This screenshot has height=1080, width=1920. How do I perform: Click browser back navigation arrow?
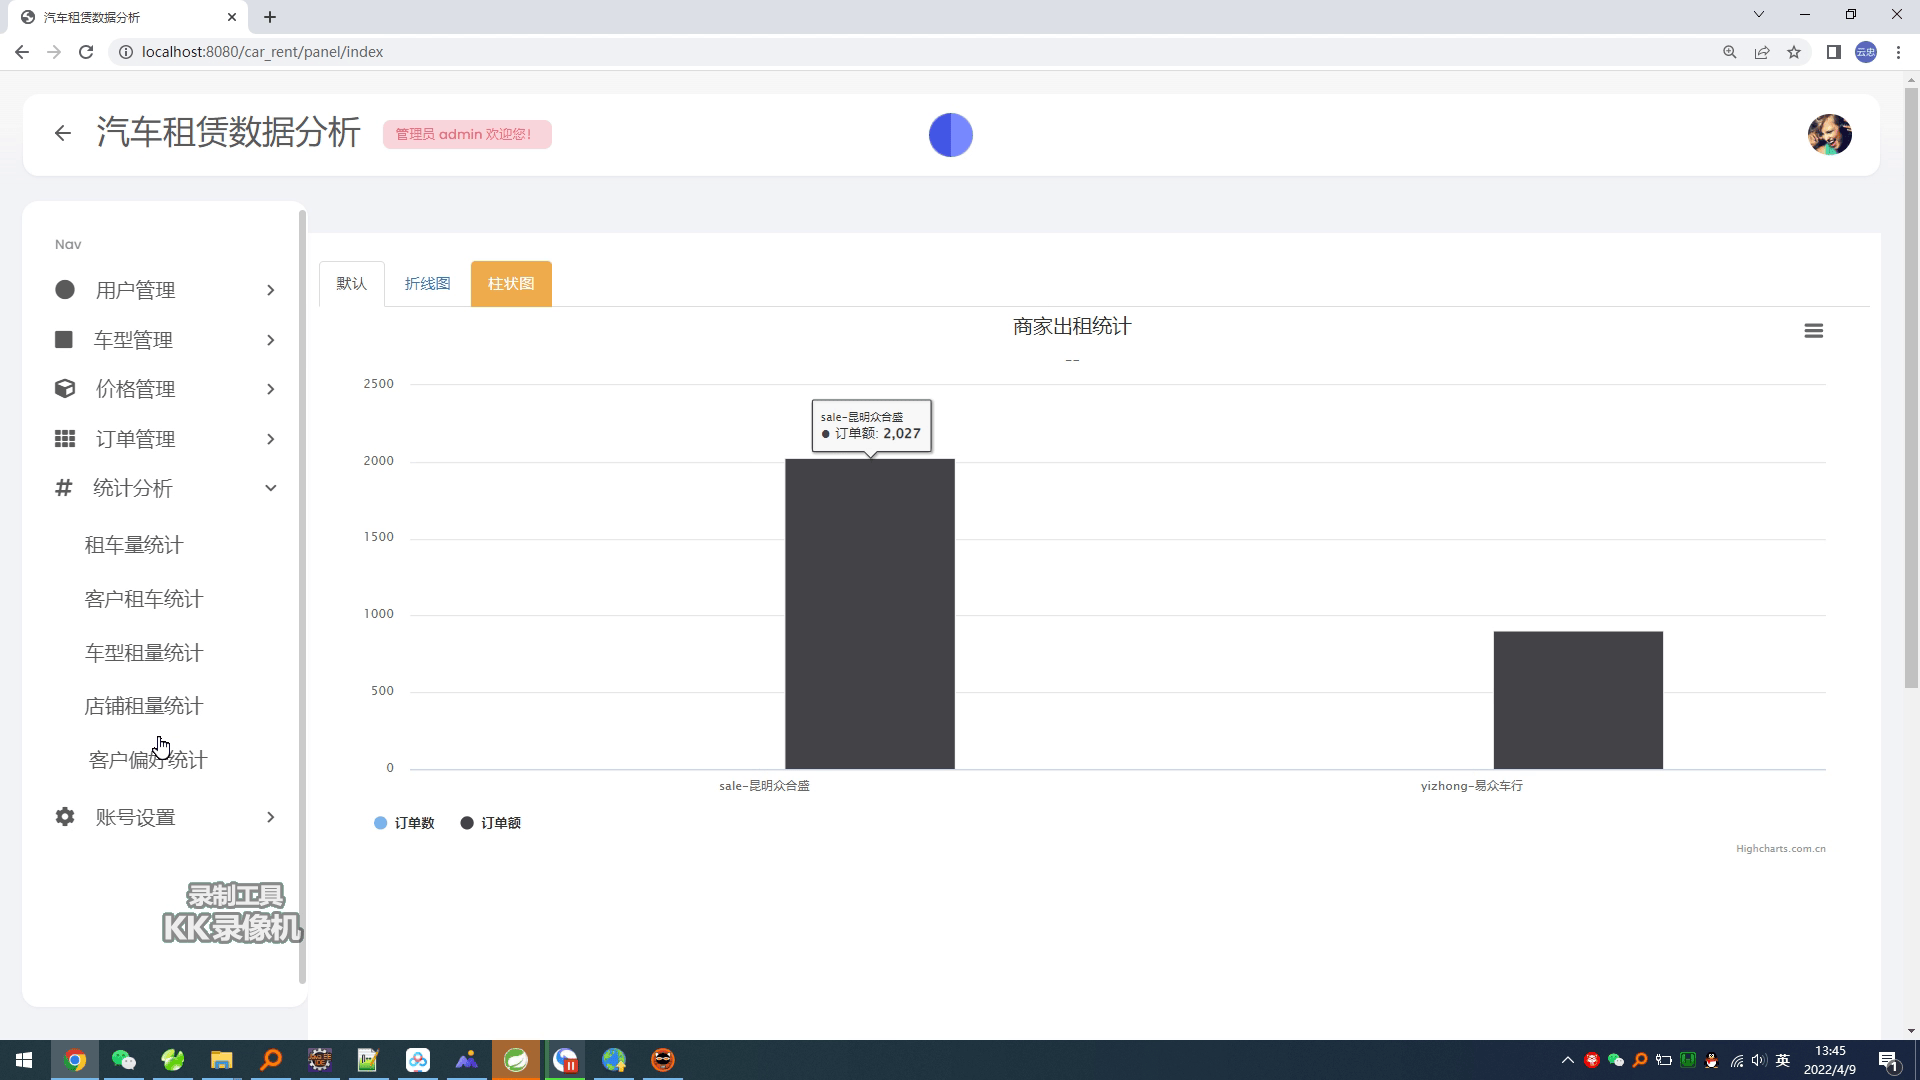coord(22,52)
